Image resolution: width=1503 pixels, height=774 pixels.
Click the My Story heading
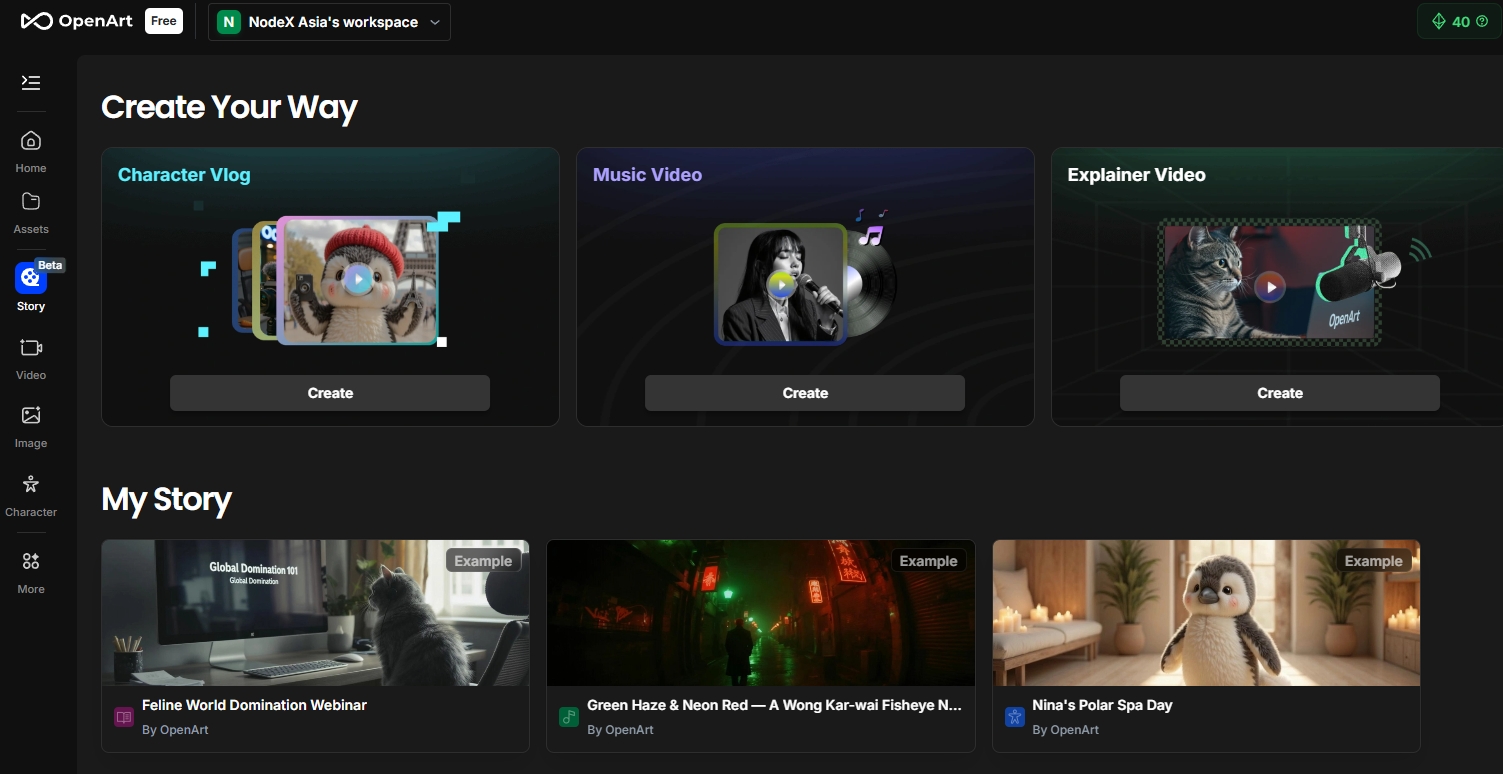(166, 499)
